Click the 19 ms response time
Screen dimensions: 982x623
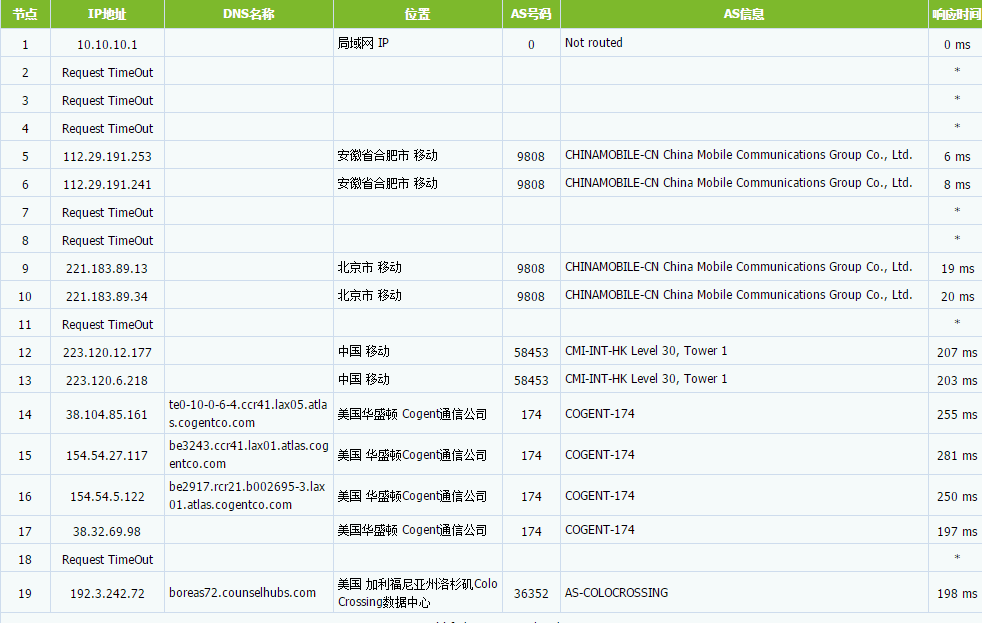(x=958, y=269)
